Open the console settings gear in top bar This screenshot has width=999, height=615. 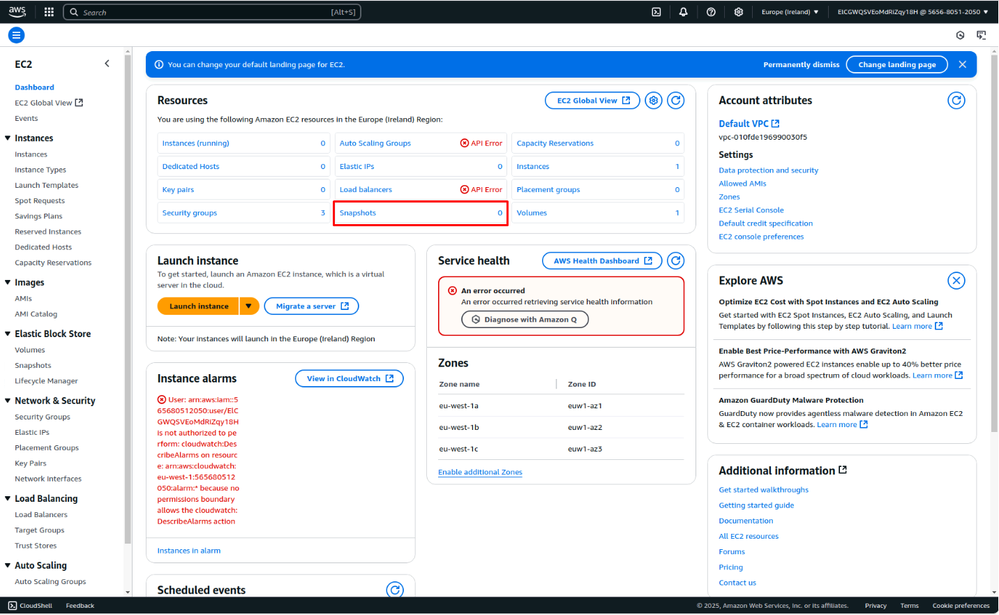click(738, 11)
